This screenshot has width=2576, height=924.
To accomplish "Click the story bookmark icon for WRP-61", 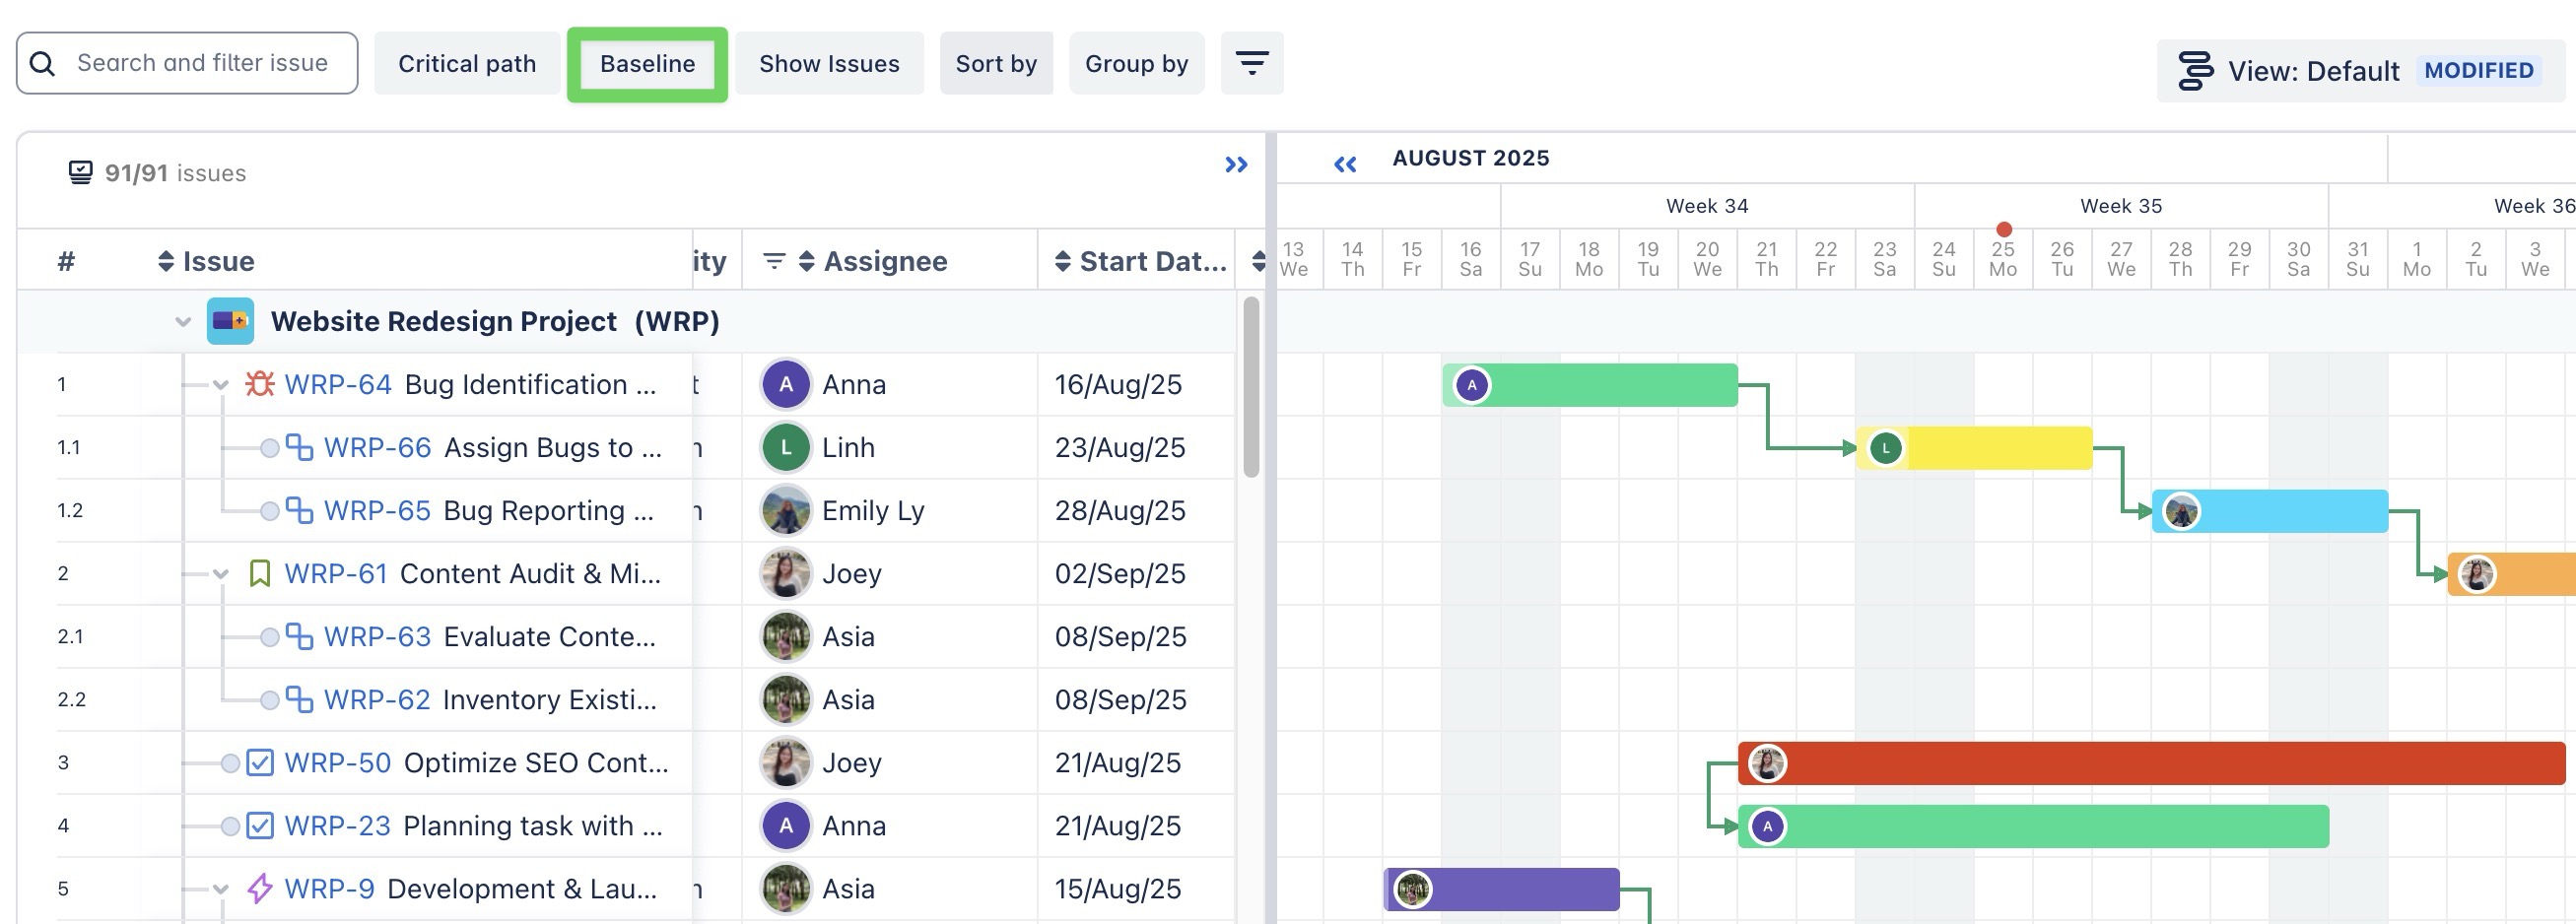I will (260, 573).
